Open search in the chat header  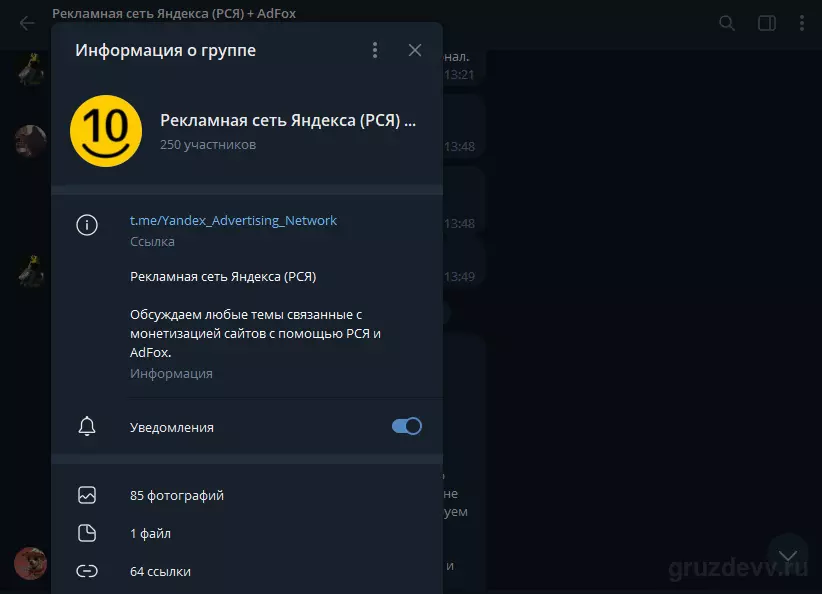727,23
